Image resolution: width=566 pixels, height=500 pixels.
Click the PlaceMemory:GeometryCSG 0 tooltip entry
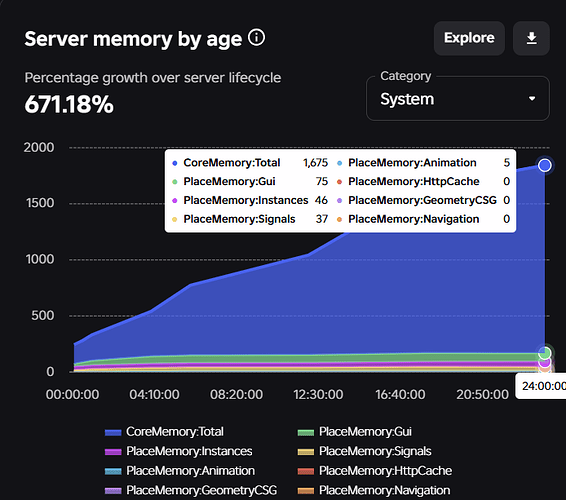[x=423, y=200]
